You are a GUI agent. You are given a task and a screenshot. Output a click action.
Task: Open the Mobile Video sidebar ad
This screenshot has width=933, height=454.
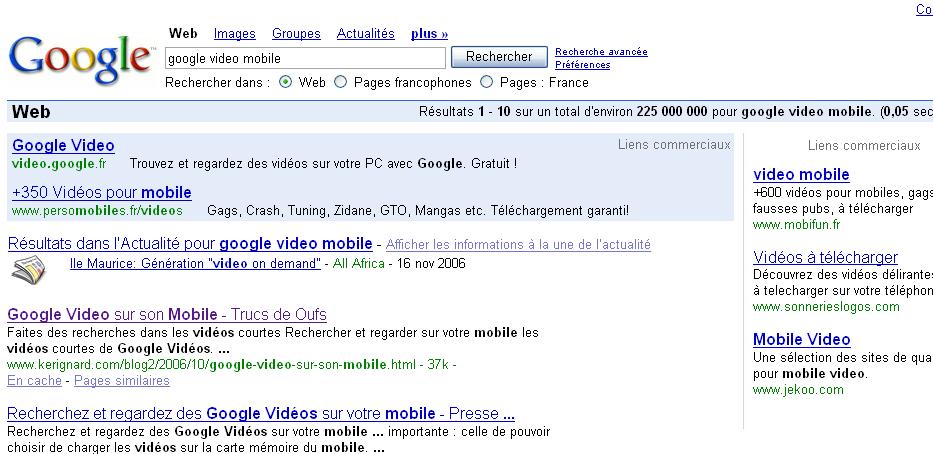(x=801, y=340)
